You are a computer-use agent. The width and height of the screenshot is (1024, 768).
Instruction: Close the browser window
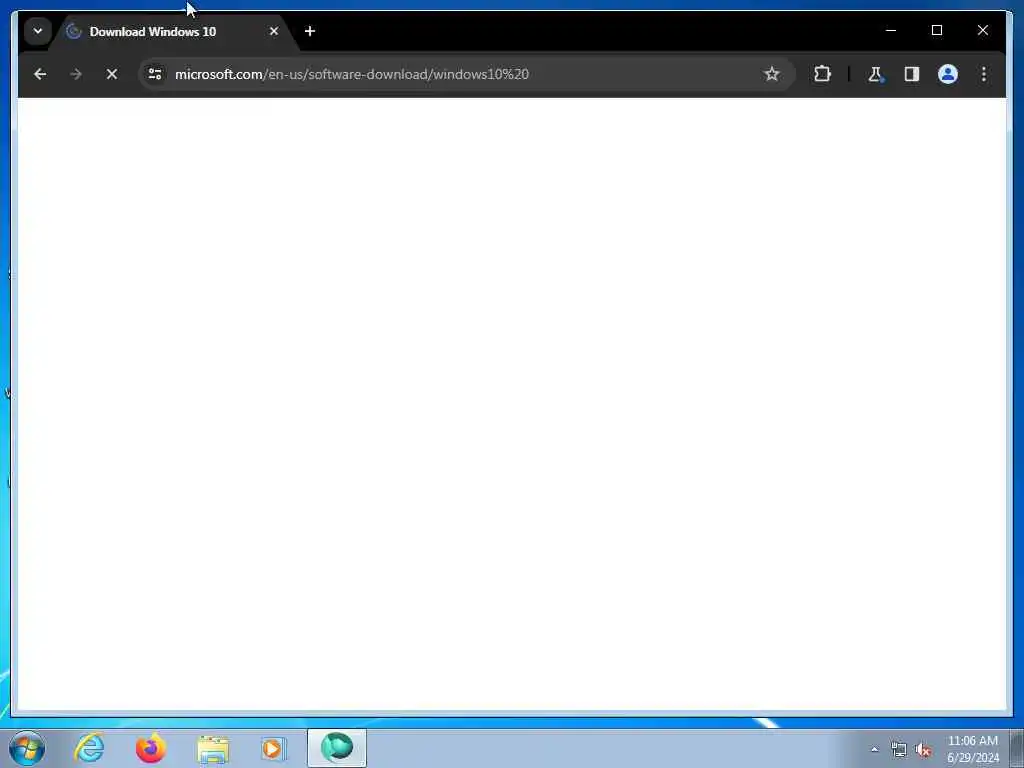click(983, 30)
